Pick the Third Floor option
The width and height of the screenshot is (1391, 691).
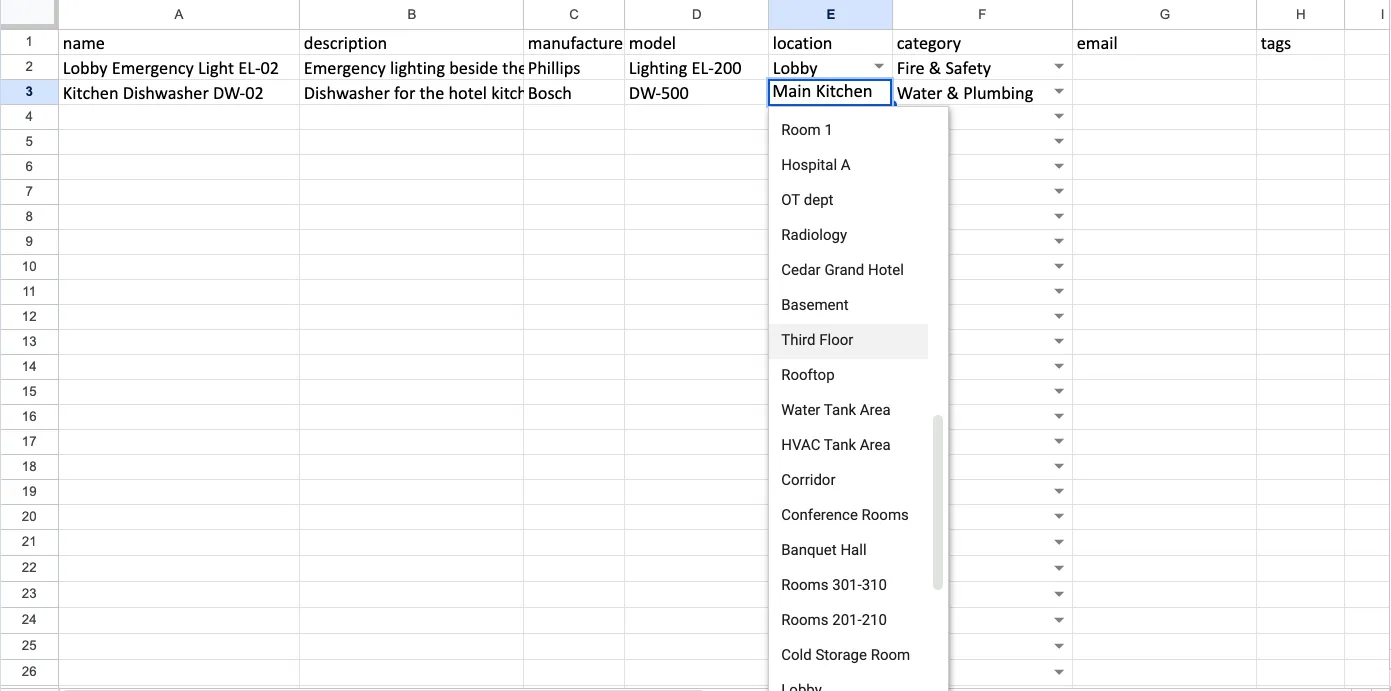point(849,340)
